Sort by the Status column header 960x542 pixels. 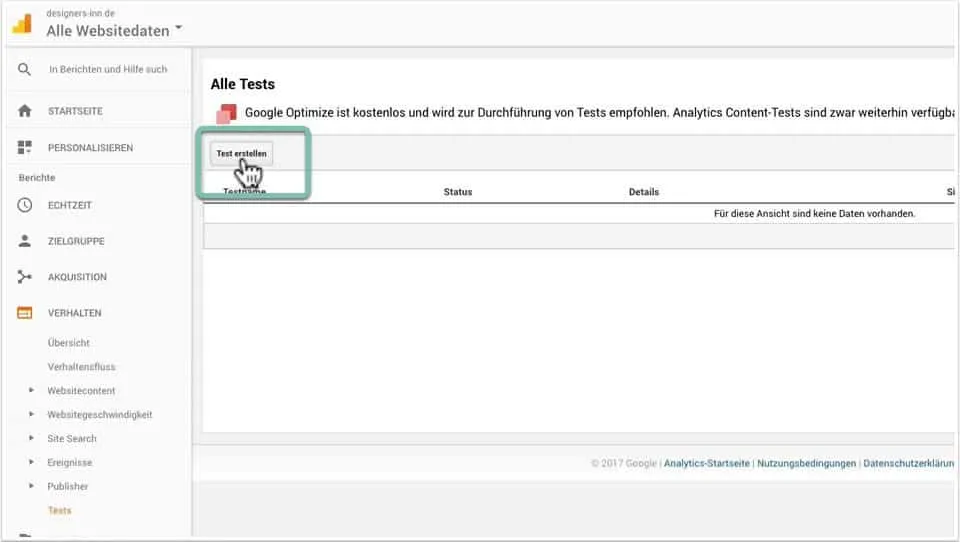coord(457,192)
